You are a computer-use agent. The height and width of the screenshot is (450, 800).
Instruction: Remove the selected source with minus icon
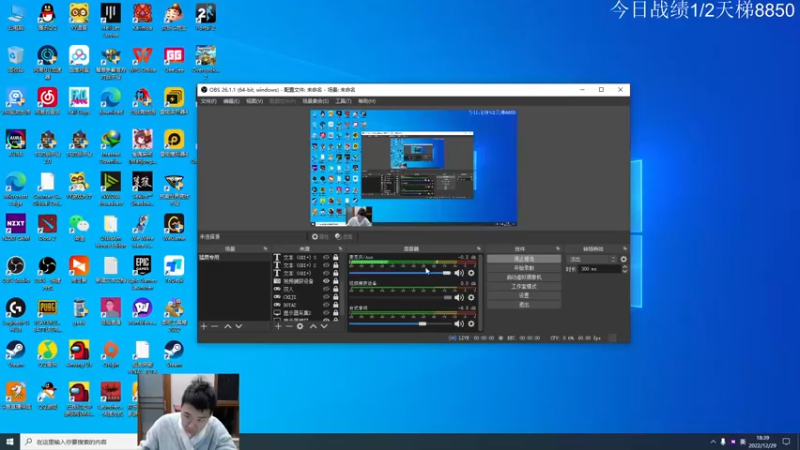click(x=289, y=326)
